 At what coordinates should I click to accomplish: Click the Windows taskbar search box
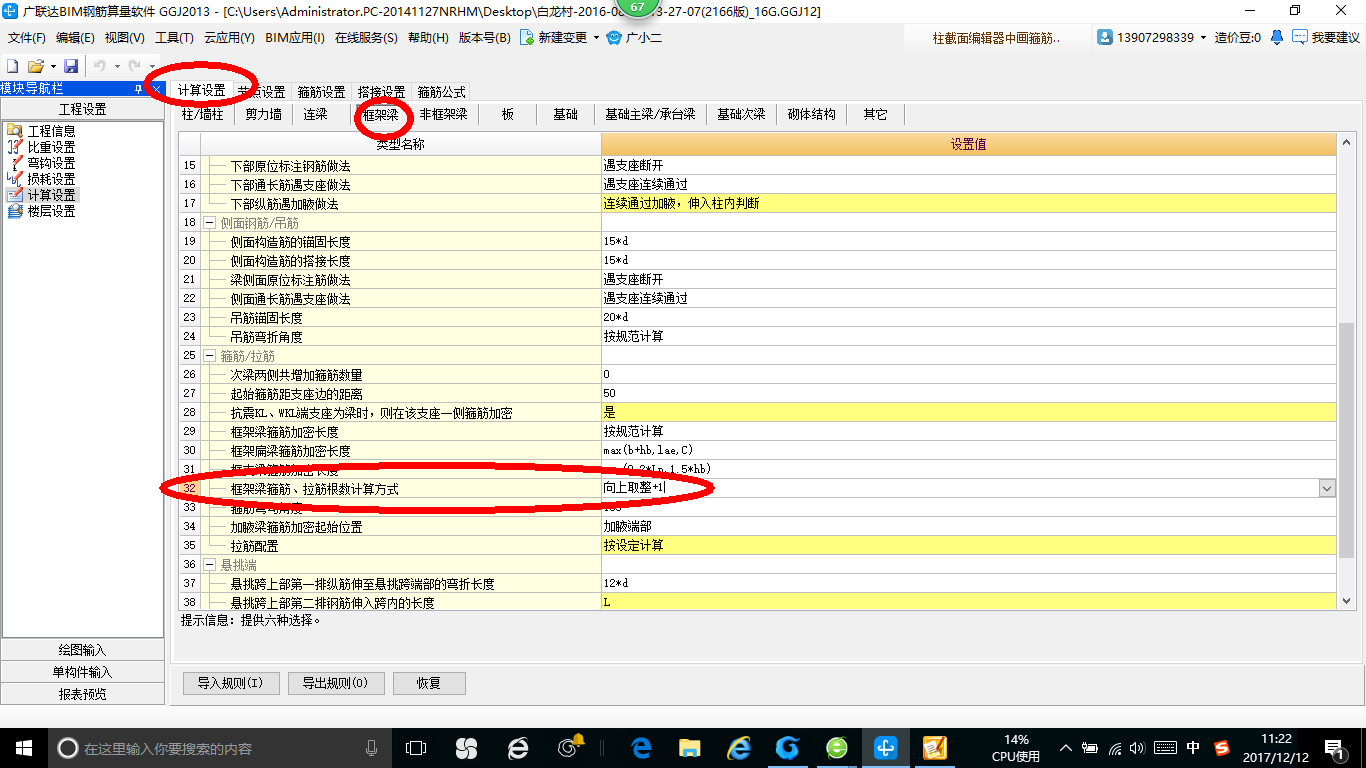(221, 747)
